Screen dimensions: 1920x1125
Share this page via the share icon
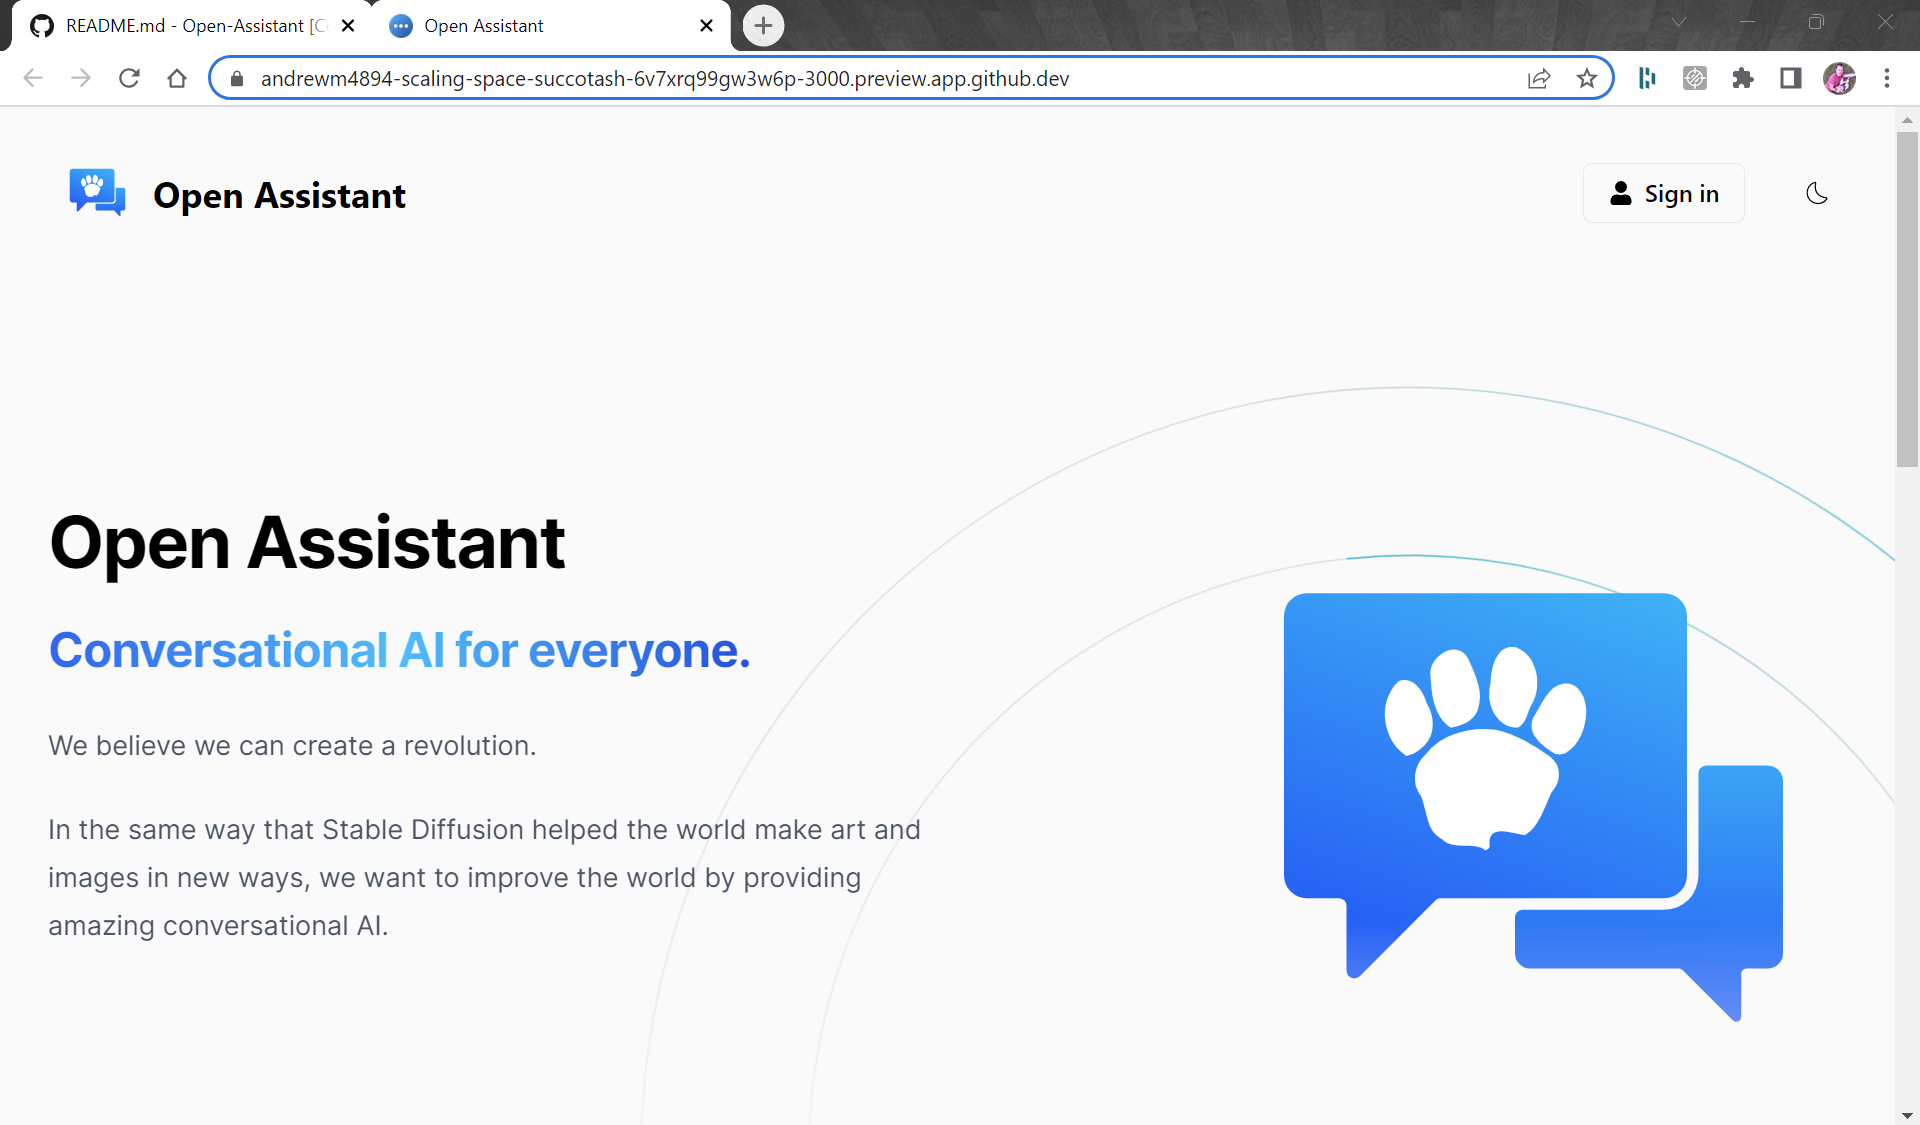(x=1539, y=78)
